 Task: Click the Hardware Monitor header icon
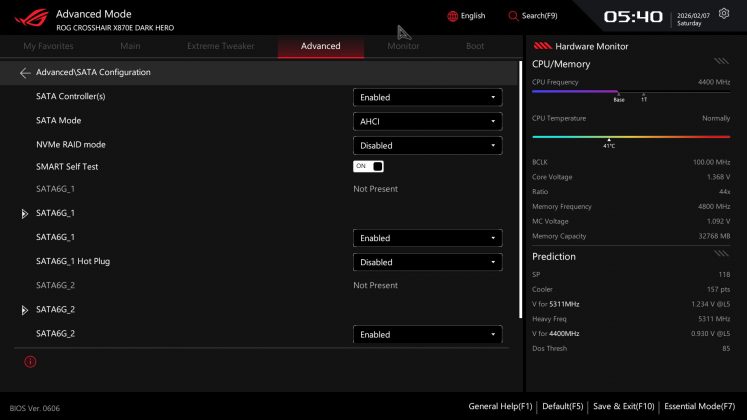pos(545,46)
